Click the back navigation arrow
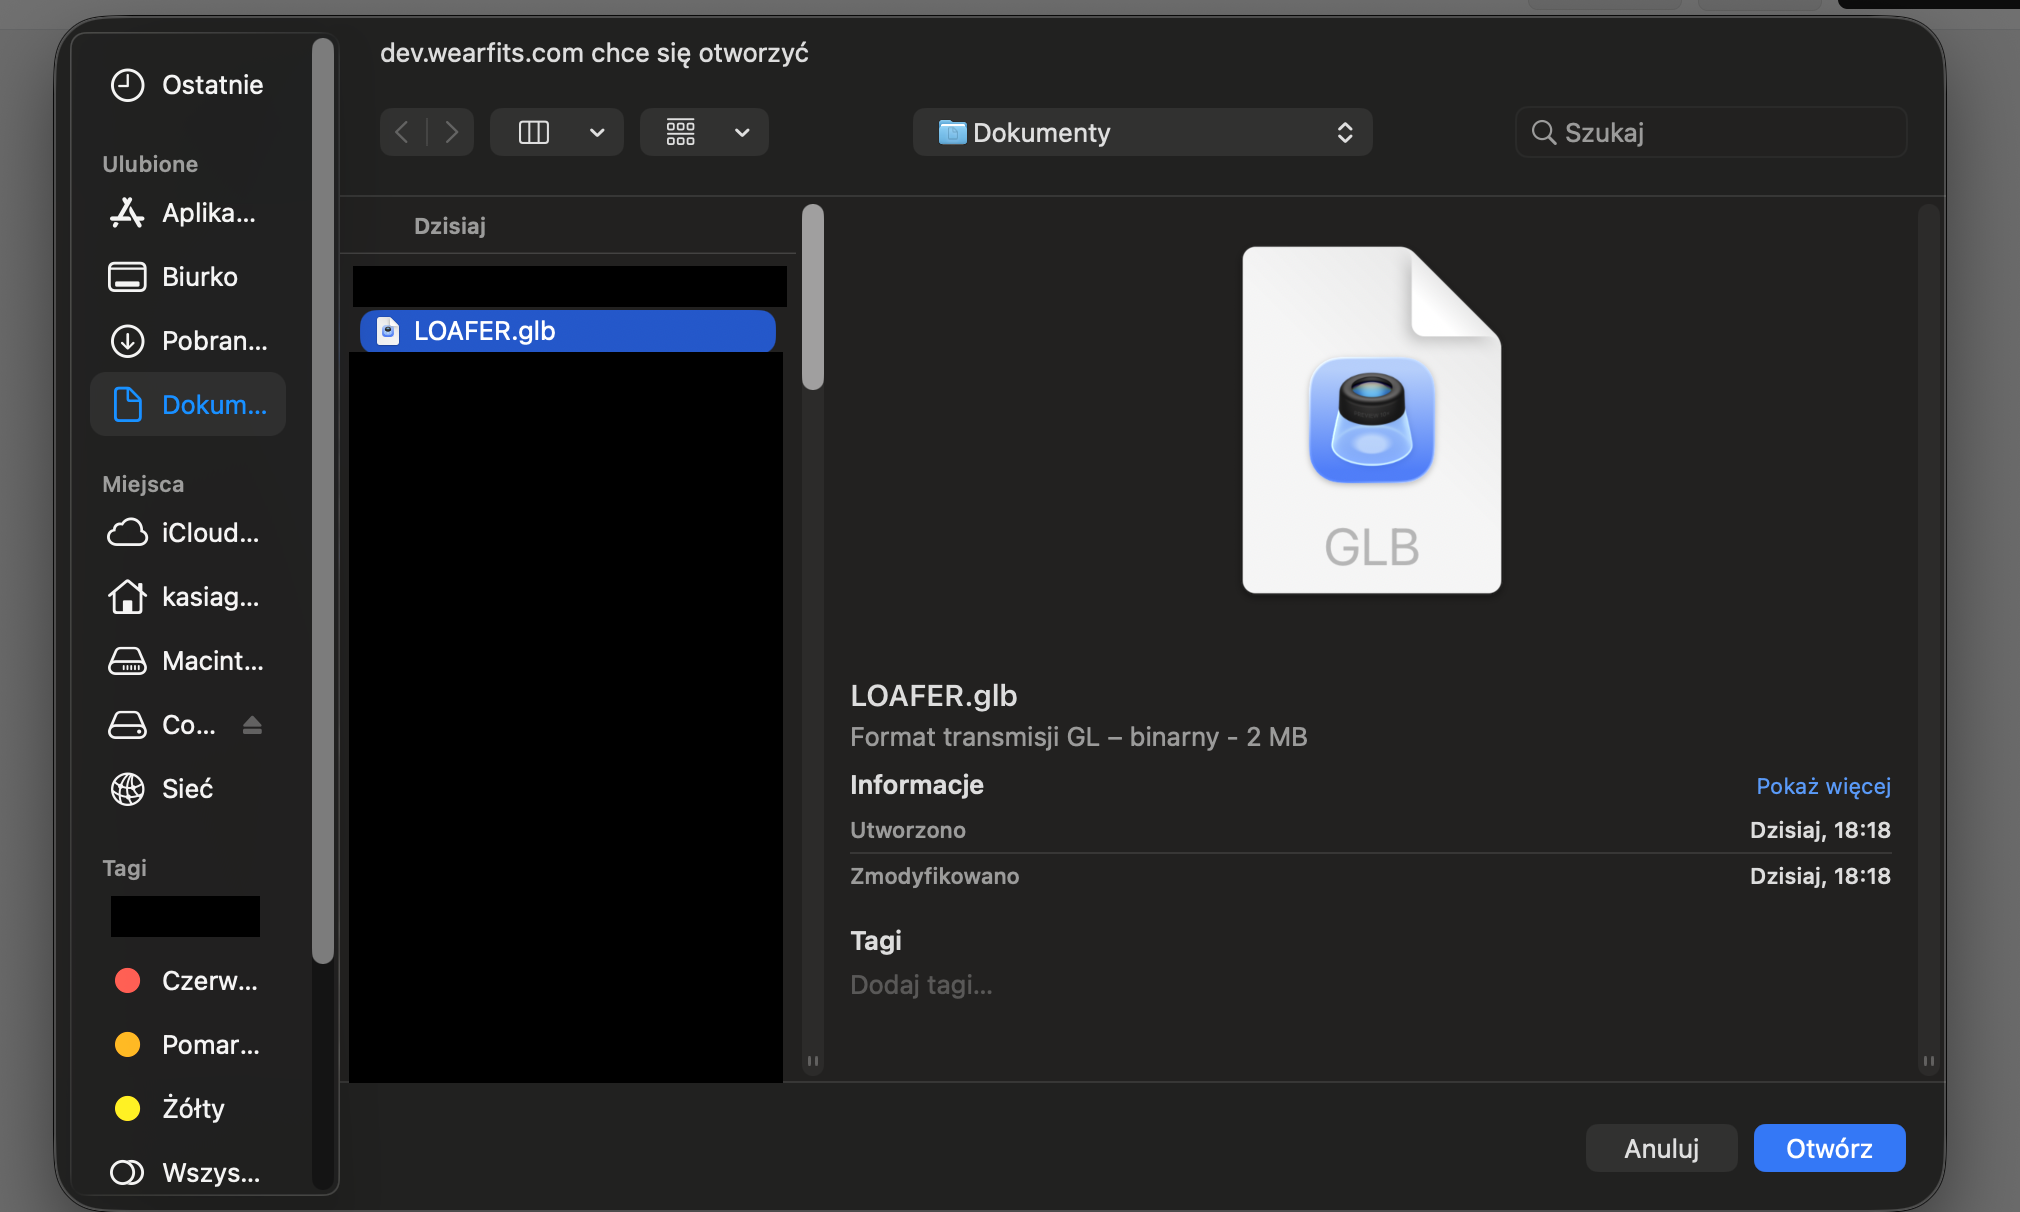Image resolution: width=2020 pixels, height=1212 pixels. coord(402,132)
